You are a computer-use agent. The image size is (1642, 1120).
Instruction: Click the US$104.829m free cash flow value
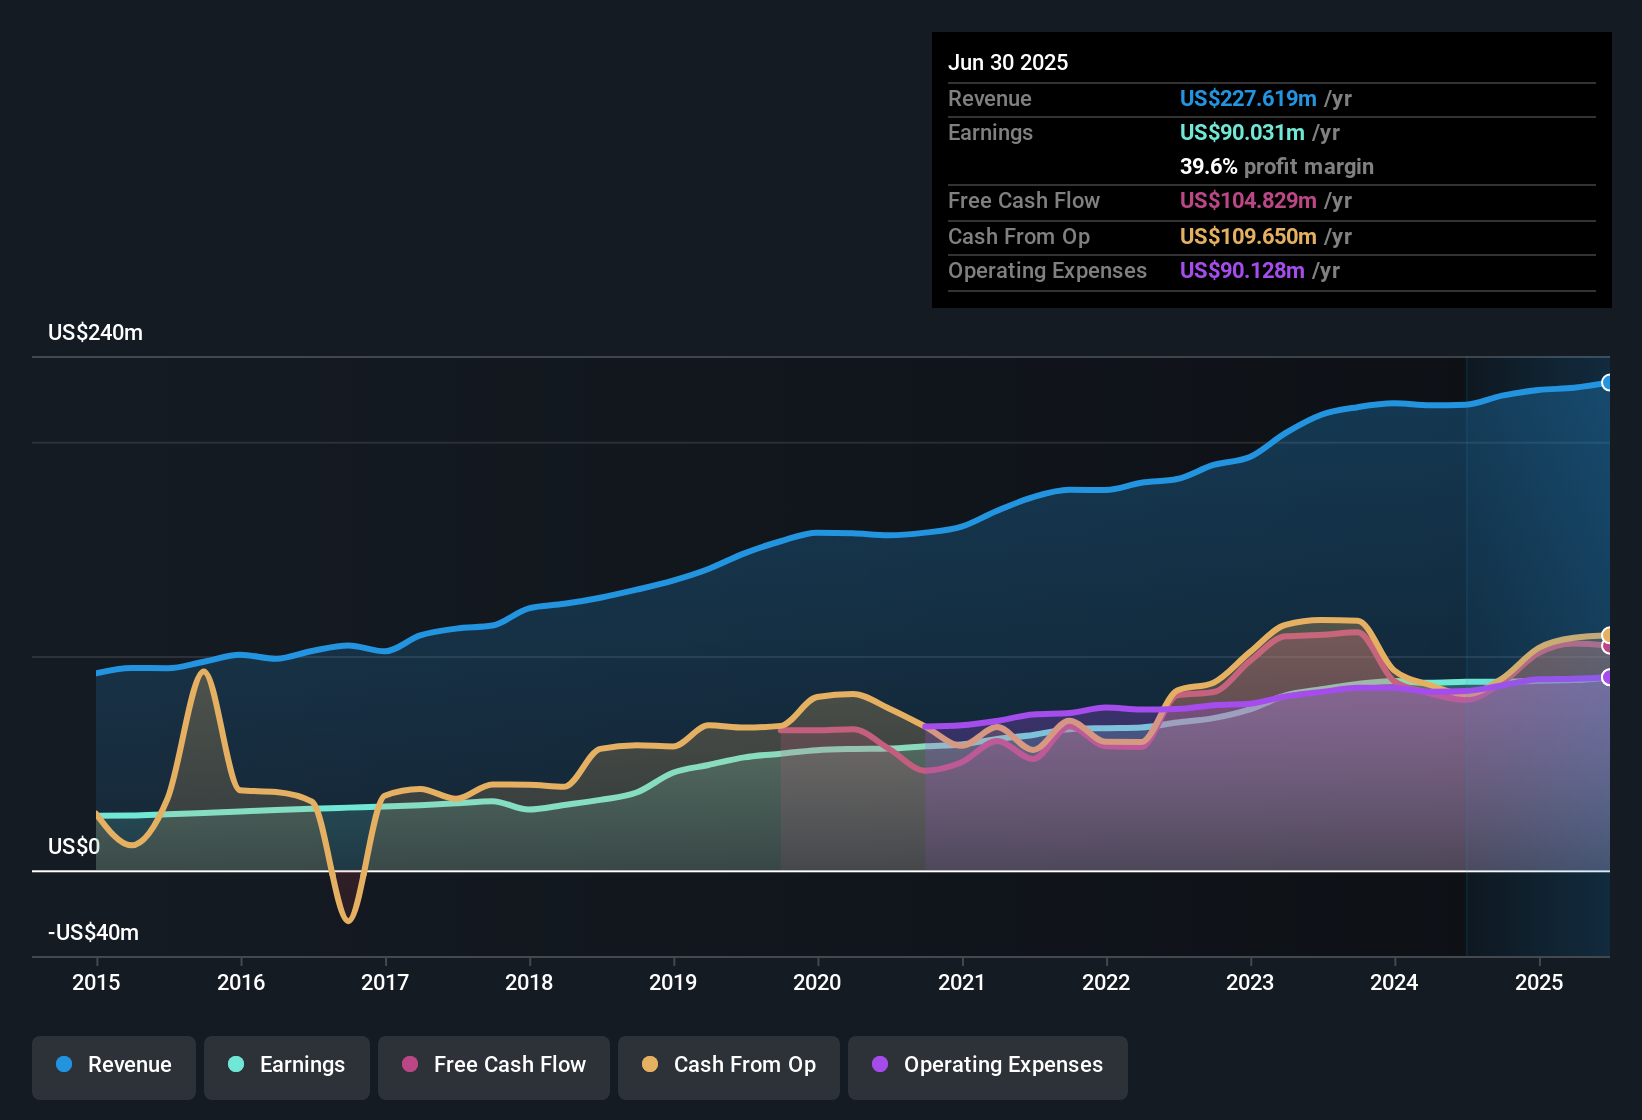(1248, 200)
